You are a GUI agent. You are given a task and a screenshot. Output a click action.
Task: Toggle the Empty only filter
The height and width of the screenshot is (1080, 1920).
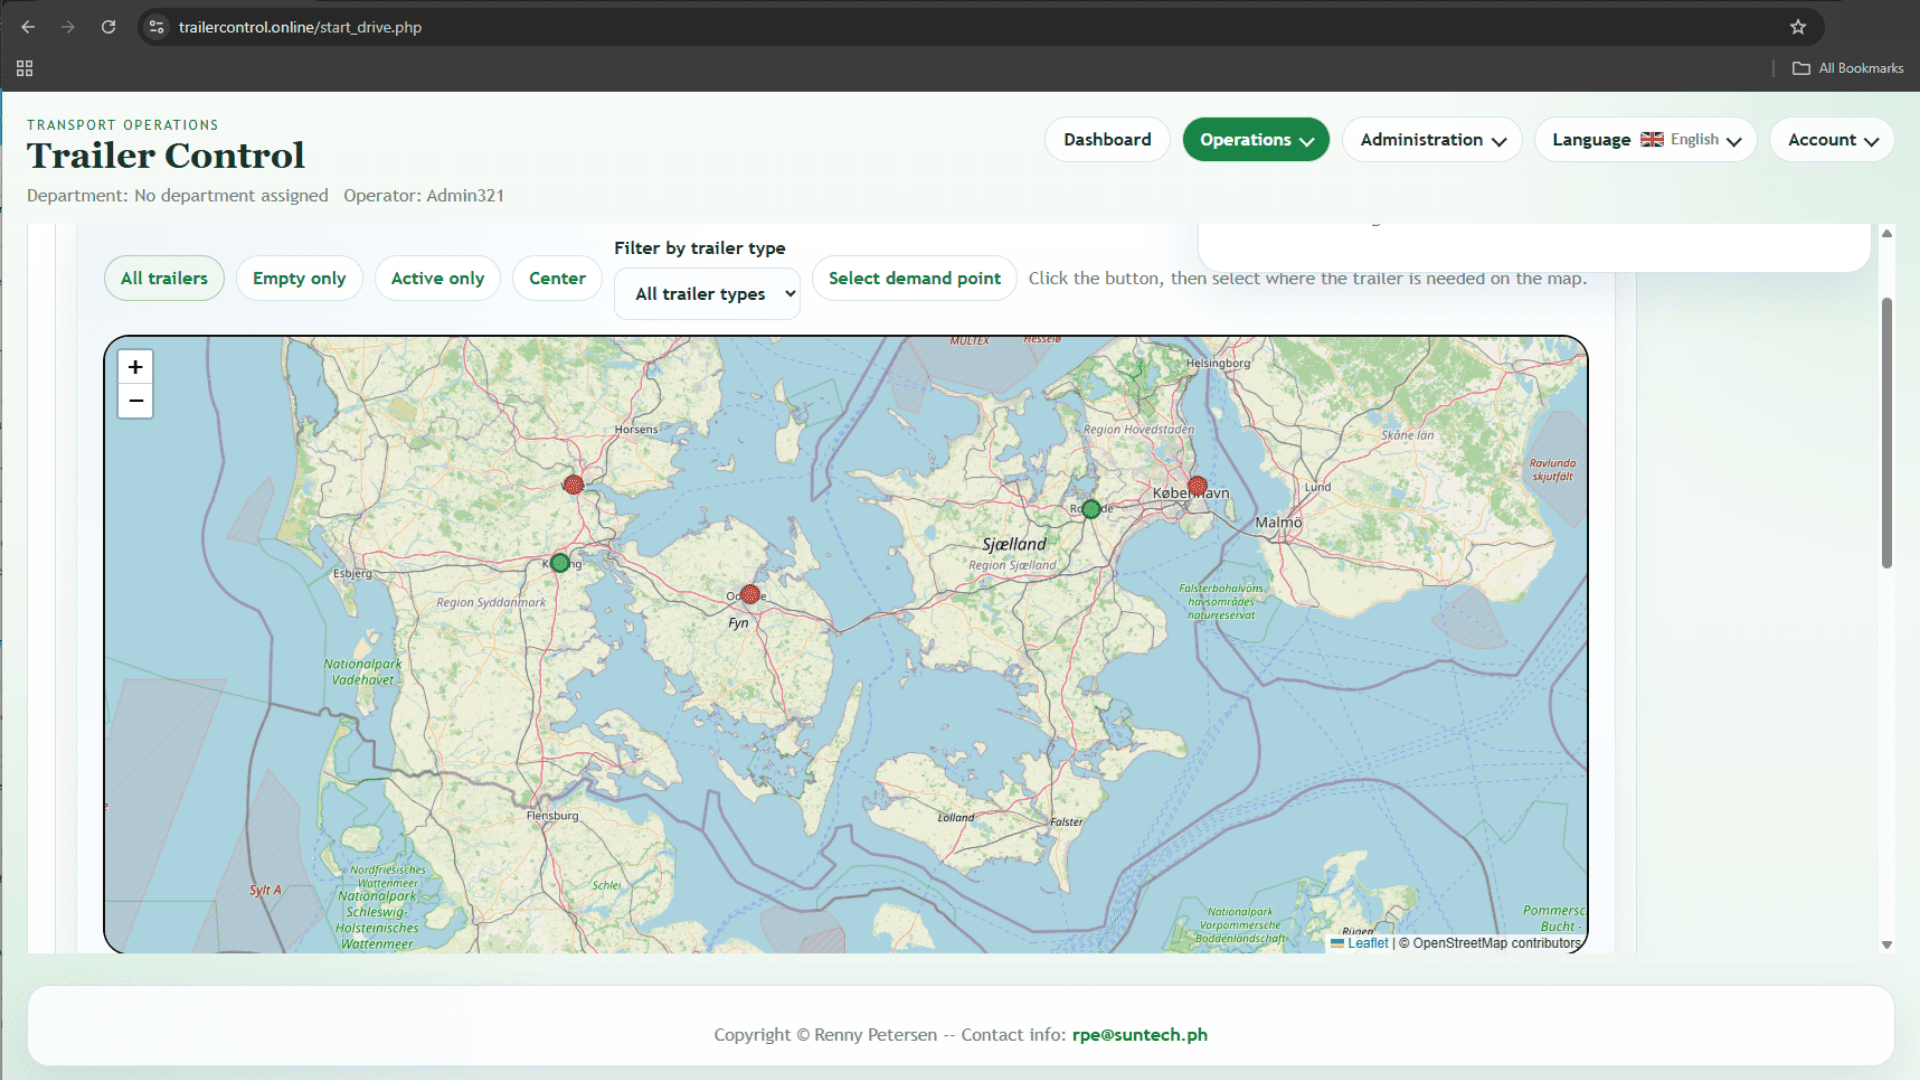(x=299, y=278)
